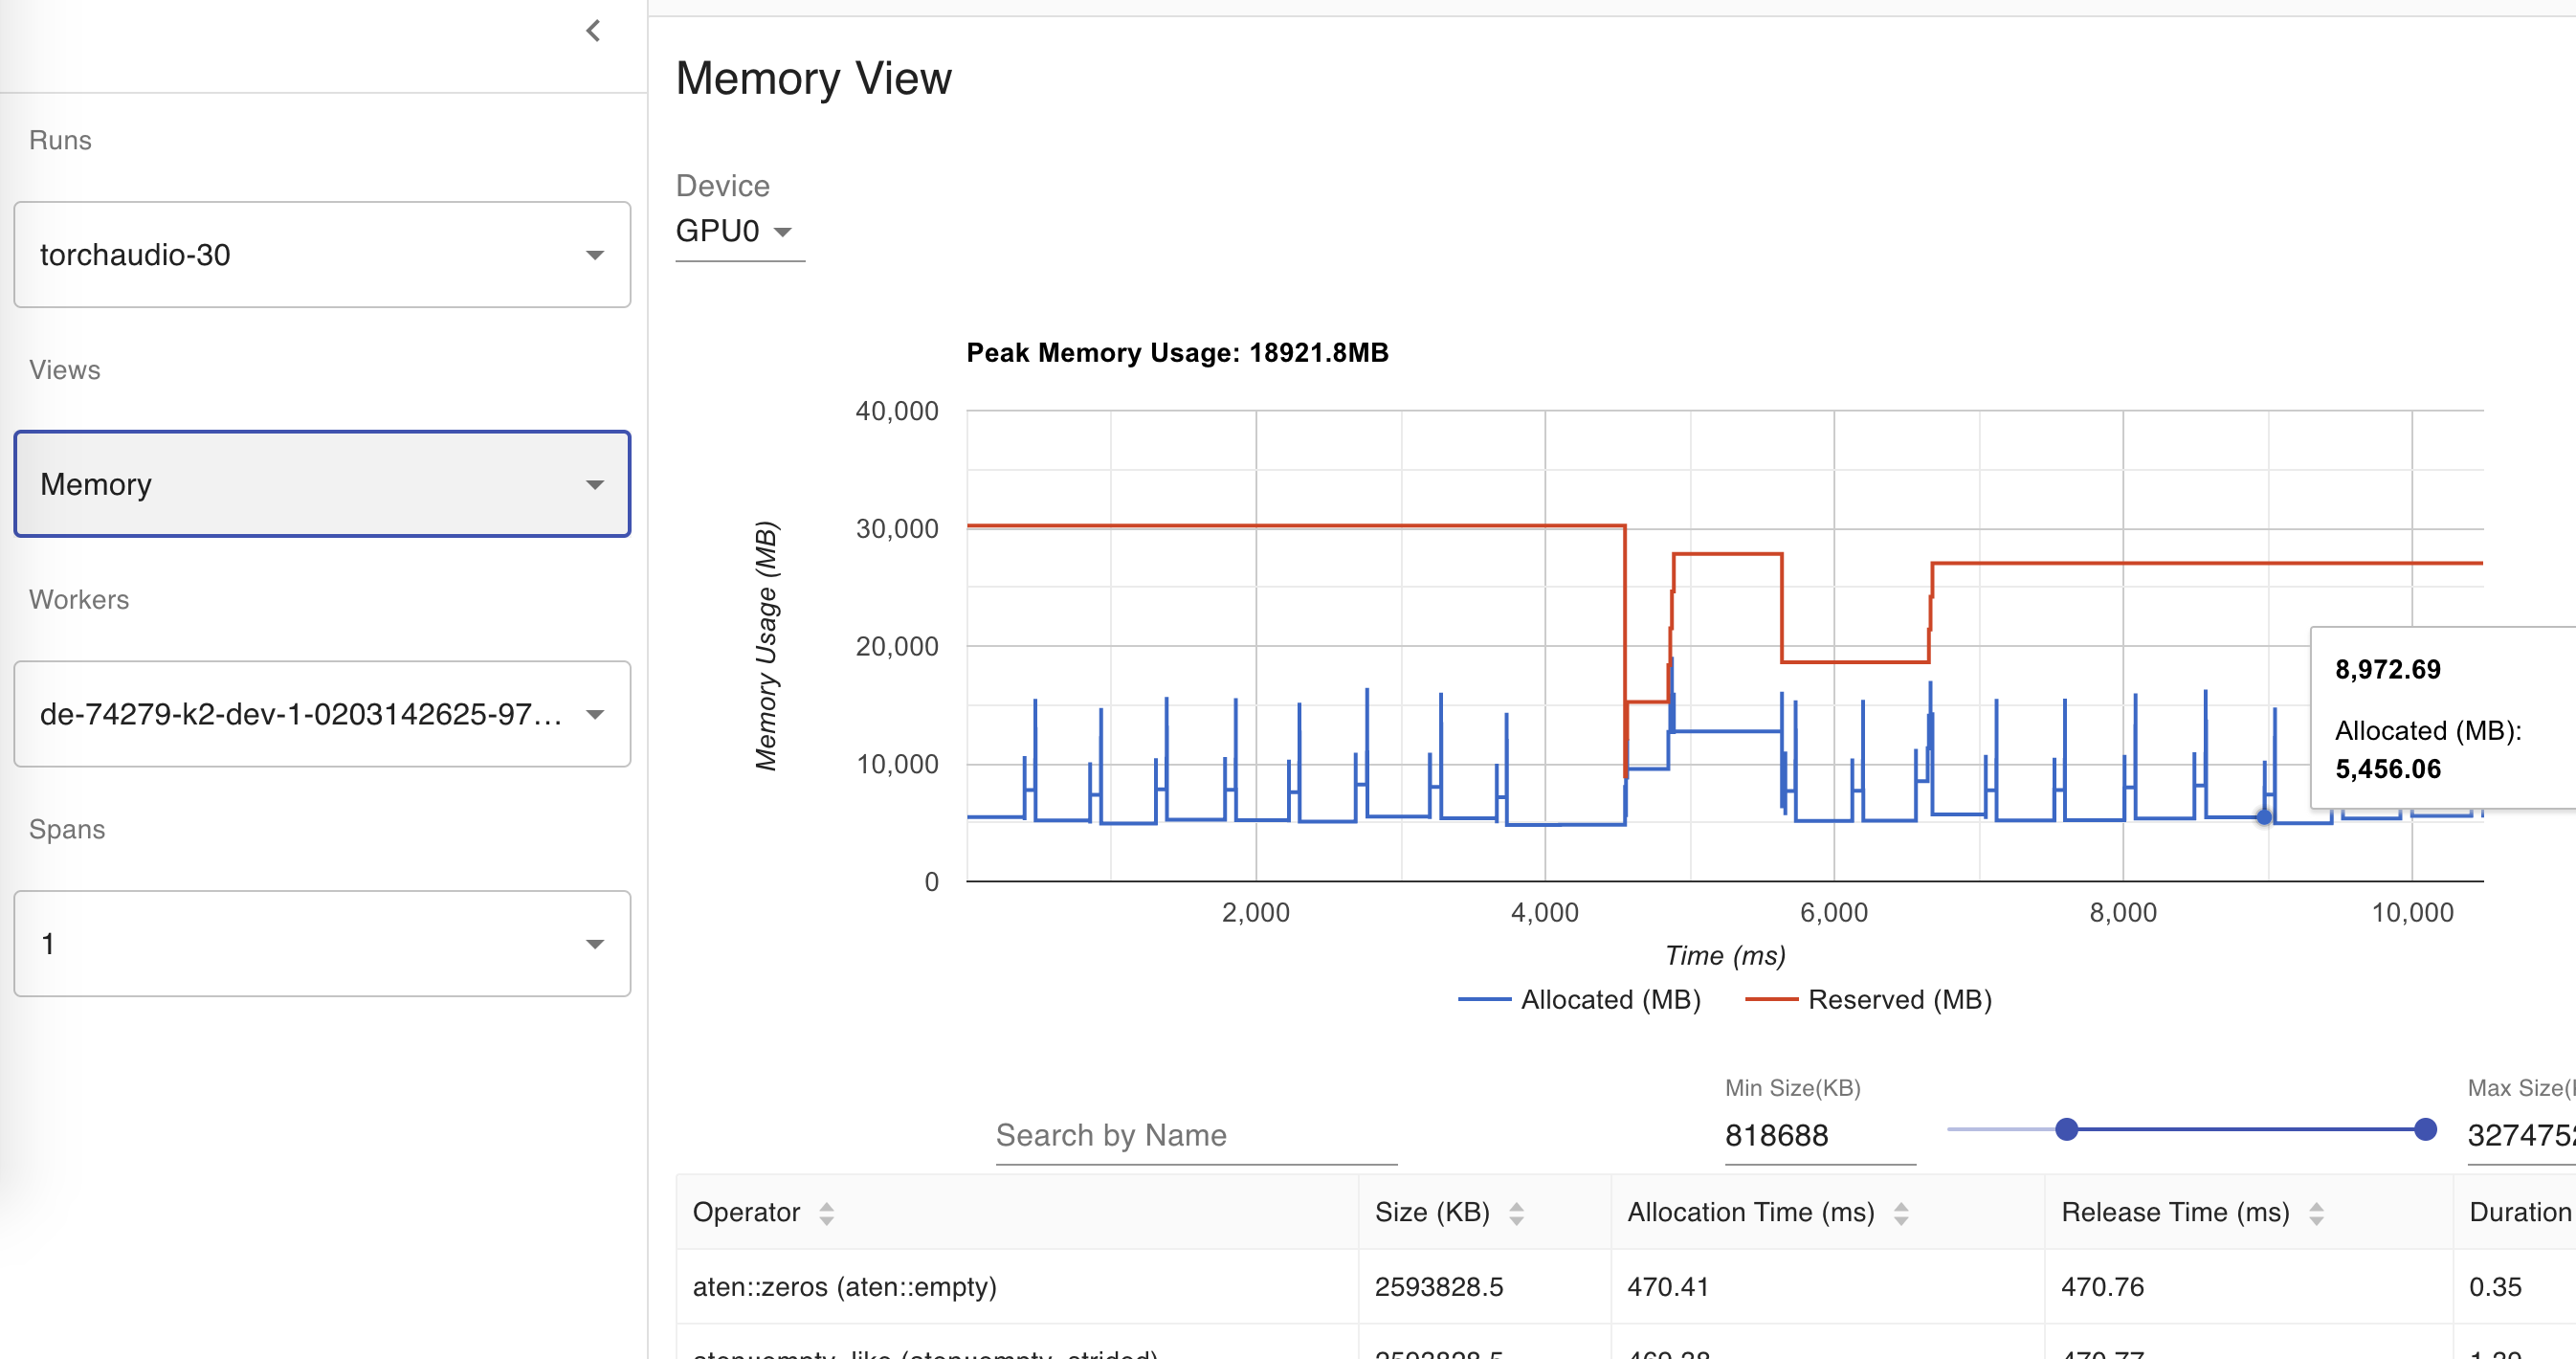Viewport: 2576px width, 1359px height.
Task: Open the Views dropdown showing Memory
Action: tap(322, 484)
